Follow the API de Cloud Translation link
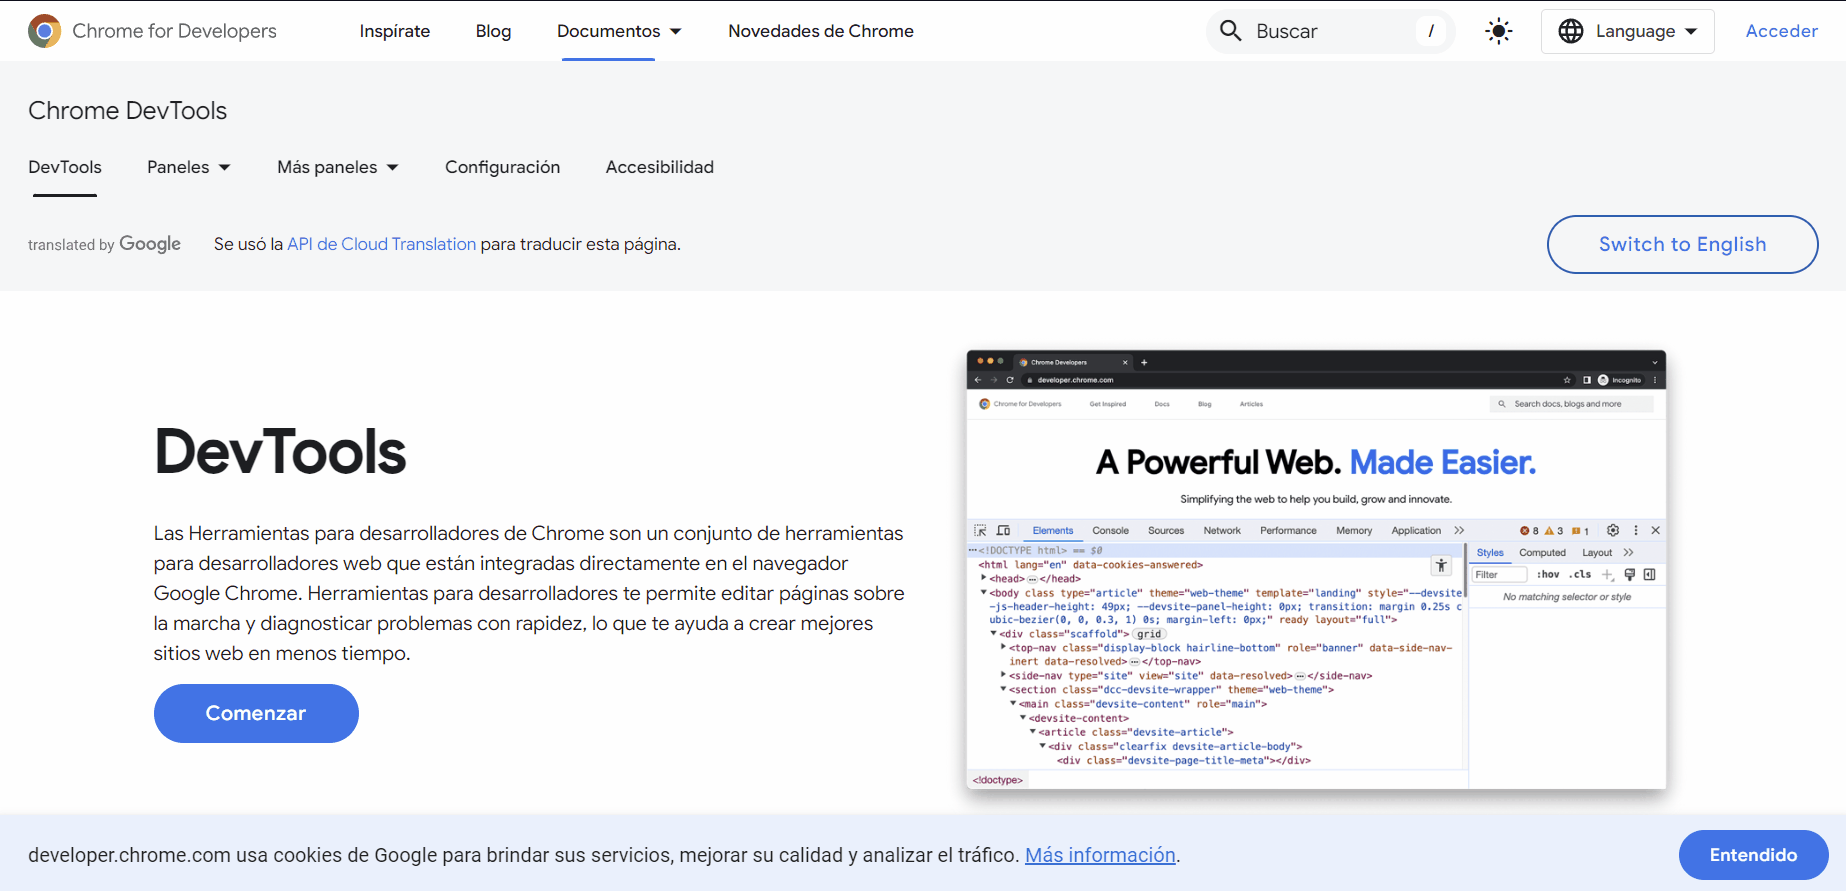The width and height of the screenshot is (1846, 891). click(x=381, y=244)
